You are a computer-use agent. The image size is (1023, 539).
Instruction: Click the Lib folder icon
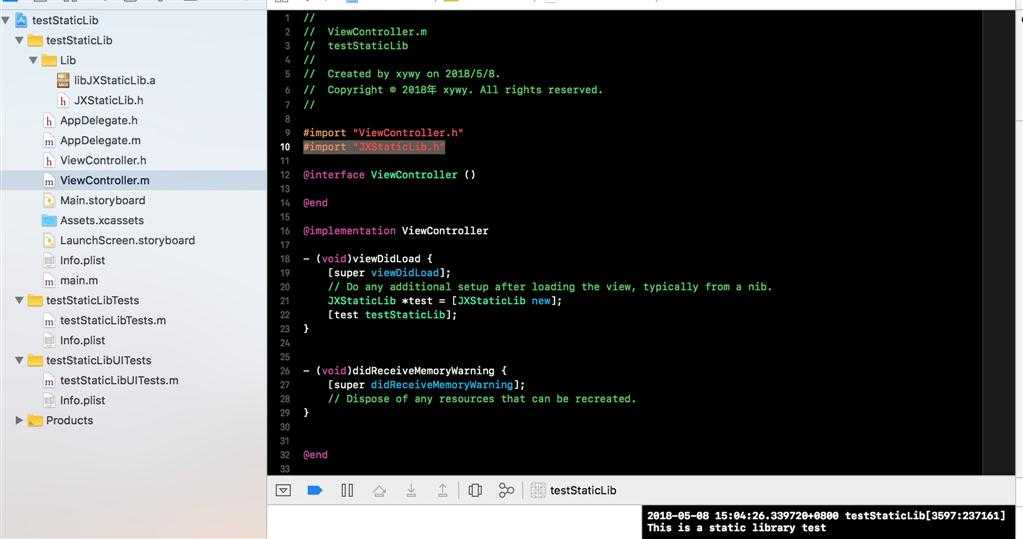(49, 60)
